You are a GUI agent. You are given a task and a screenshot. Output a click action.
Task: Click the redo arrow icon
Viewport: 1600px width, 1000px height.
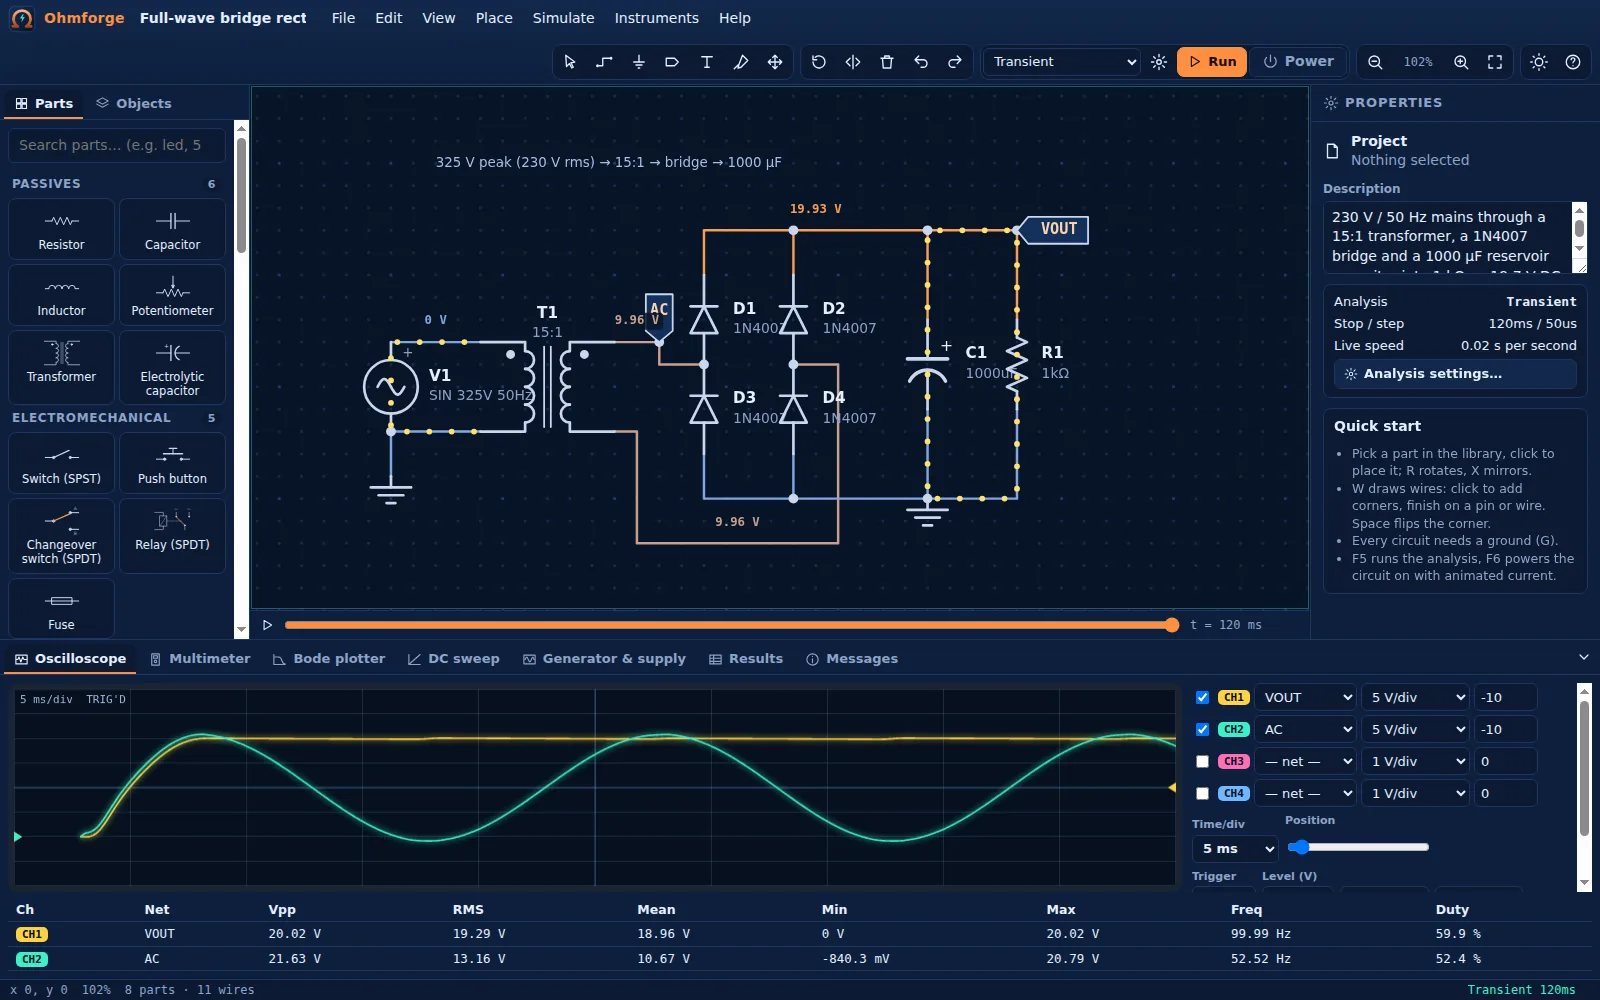[x=955, y=62]
